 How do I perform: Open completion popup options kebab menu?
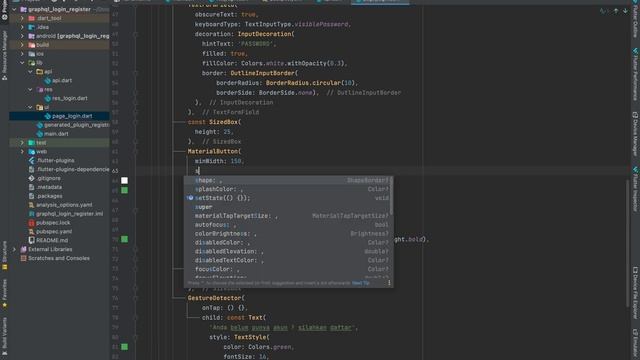pyautogui.click(x=389, y=282)
